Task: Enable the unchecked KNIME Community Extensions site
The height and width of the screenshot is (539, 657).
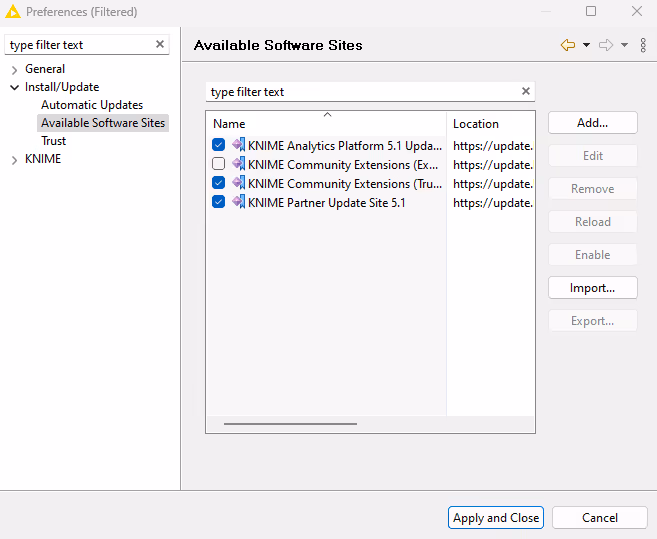Action: (x=219, y=164)
